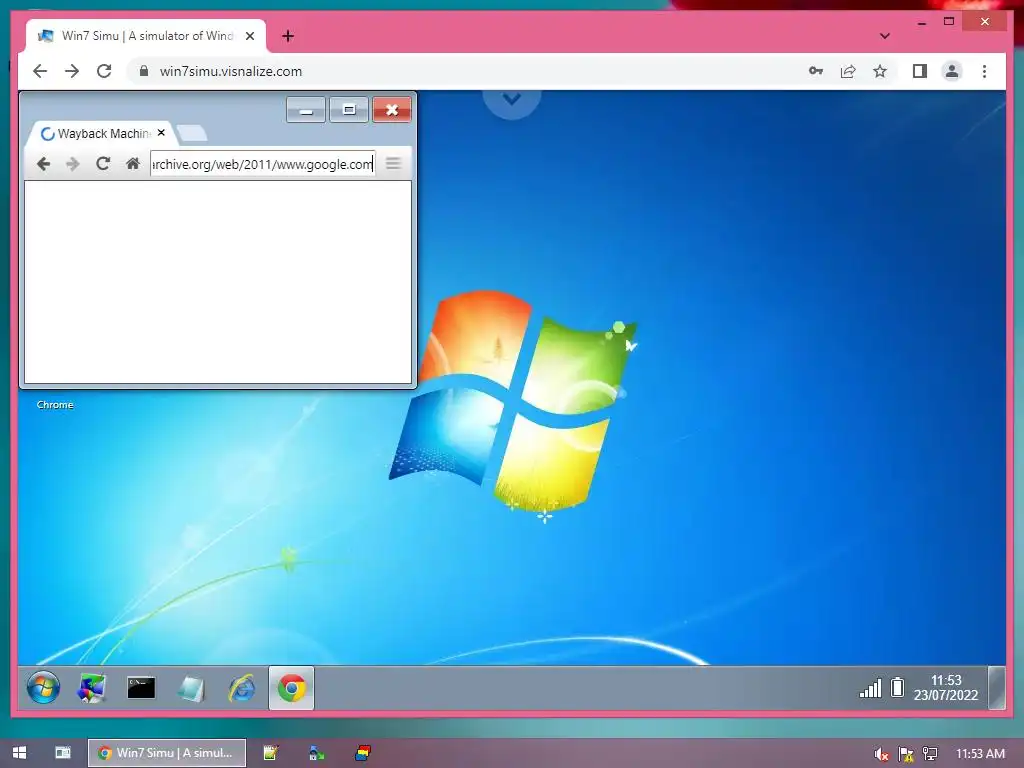The height and width of the screenshot is (768, 1024).
Task: Open the flag warning tray icon
Action: click(x=906, y=754)
